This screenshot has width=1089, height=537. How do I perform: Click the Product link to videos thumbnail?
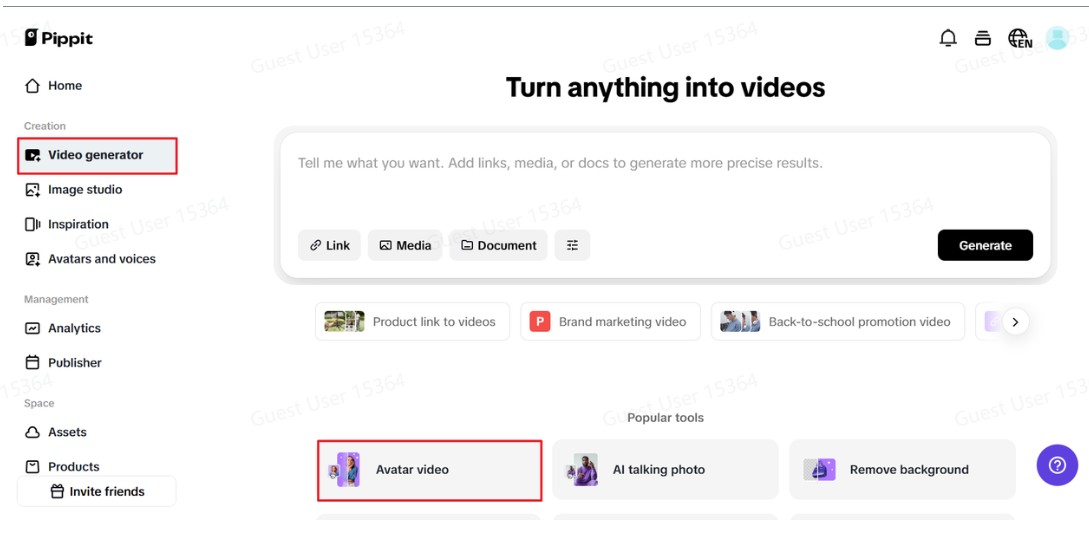tap(344, 322)
